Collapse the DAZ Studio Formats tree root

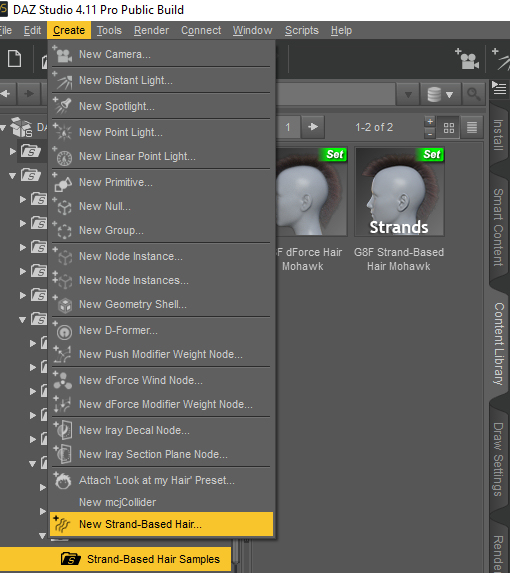pyautogui.click(x=3, y=128)
